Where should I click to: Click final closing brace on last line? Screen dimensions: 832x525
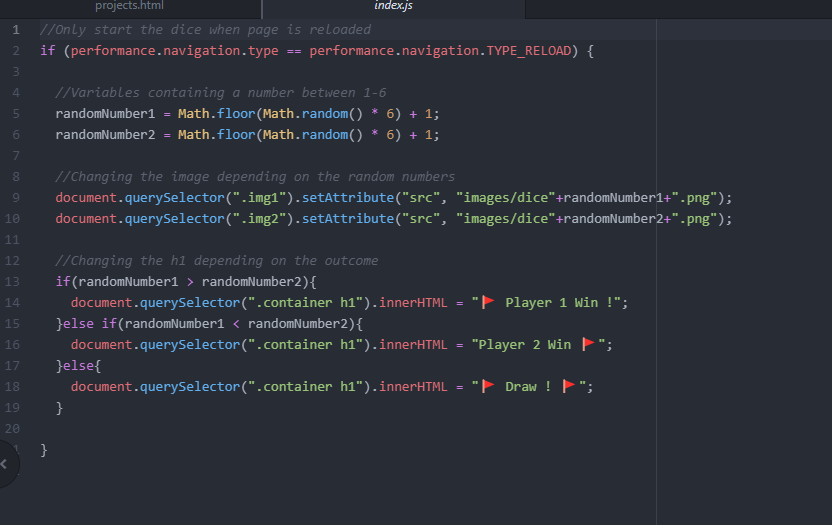[44, 450]
